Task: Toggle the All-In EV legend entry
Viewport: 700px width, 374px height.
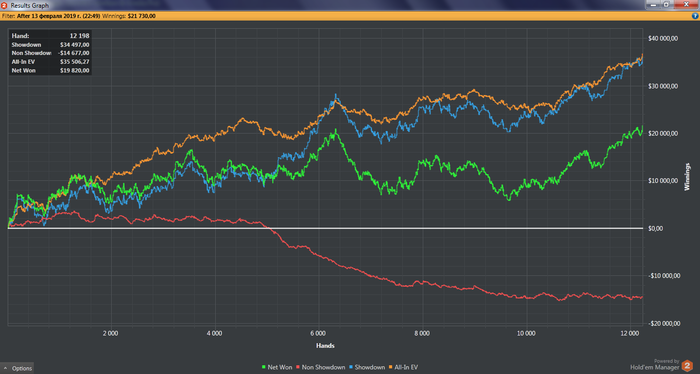Action: tap(404, 367)
